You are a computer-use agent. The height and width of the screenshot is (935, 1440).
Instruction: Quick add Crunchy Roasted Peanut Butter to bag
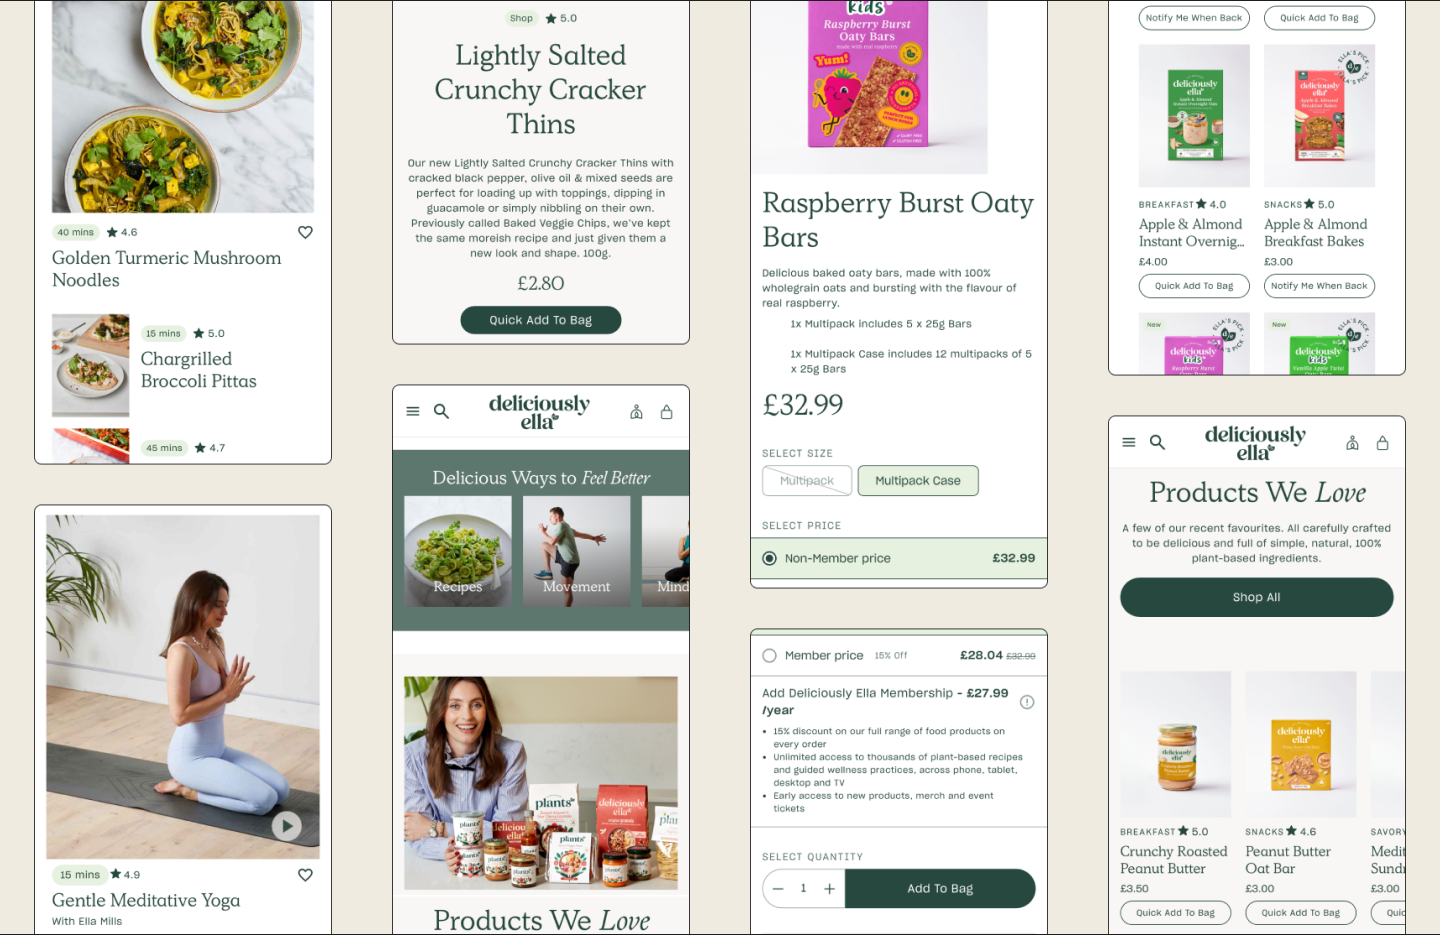[x=1175, y=912]
